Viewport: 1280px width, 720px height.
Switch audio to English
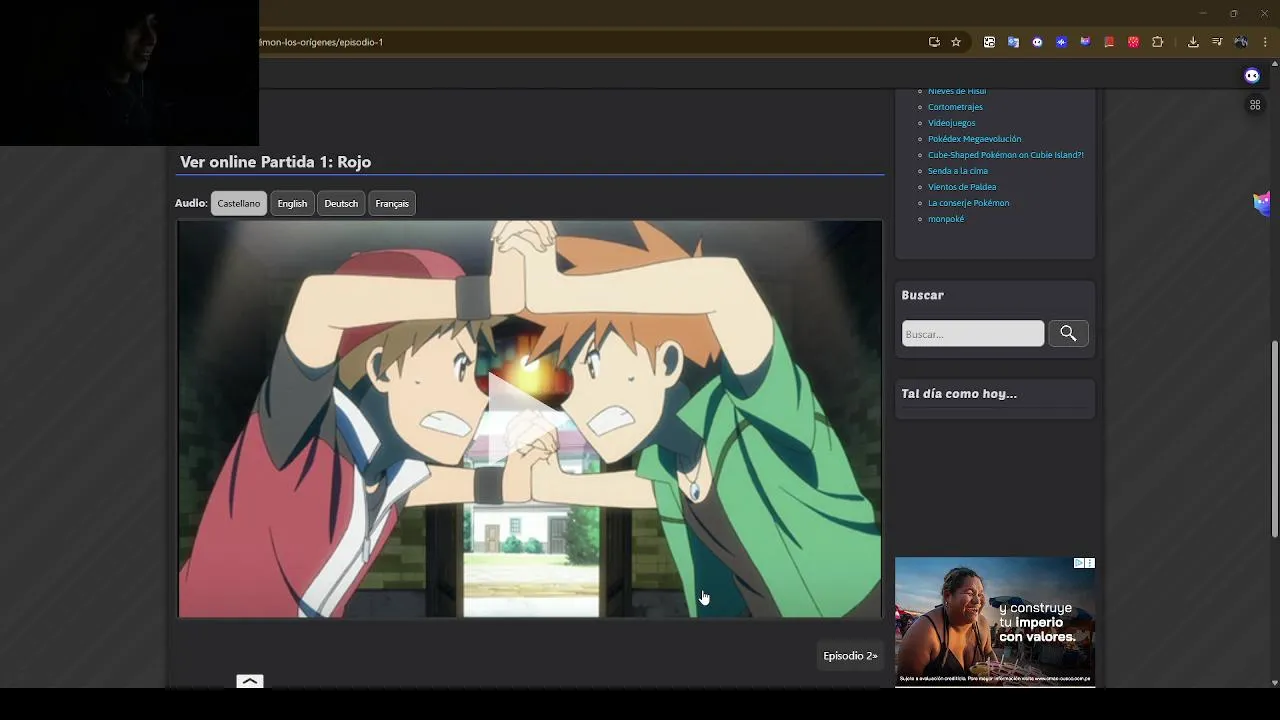click(x=292, y=203)
